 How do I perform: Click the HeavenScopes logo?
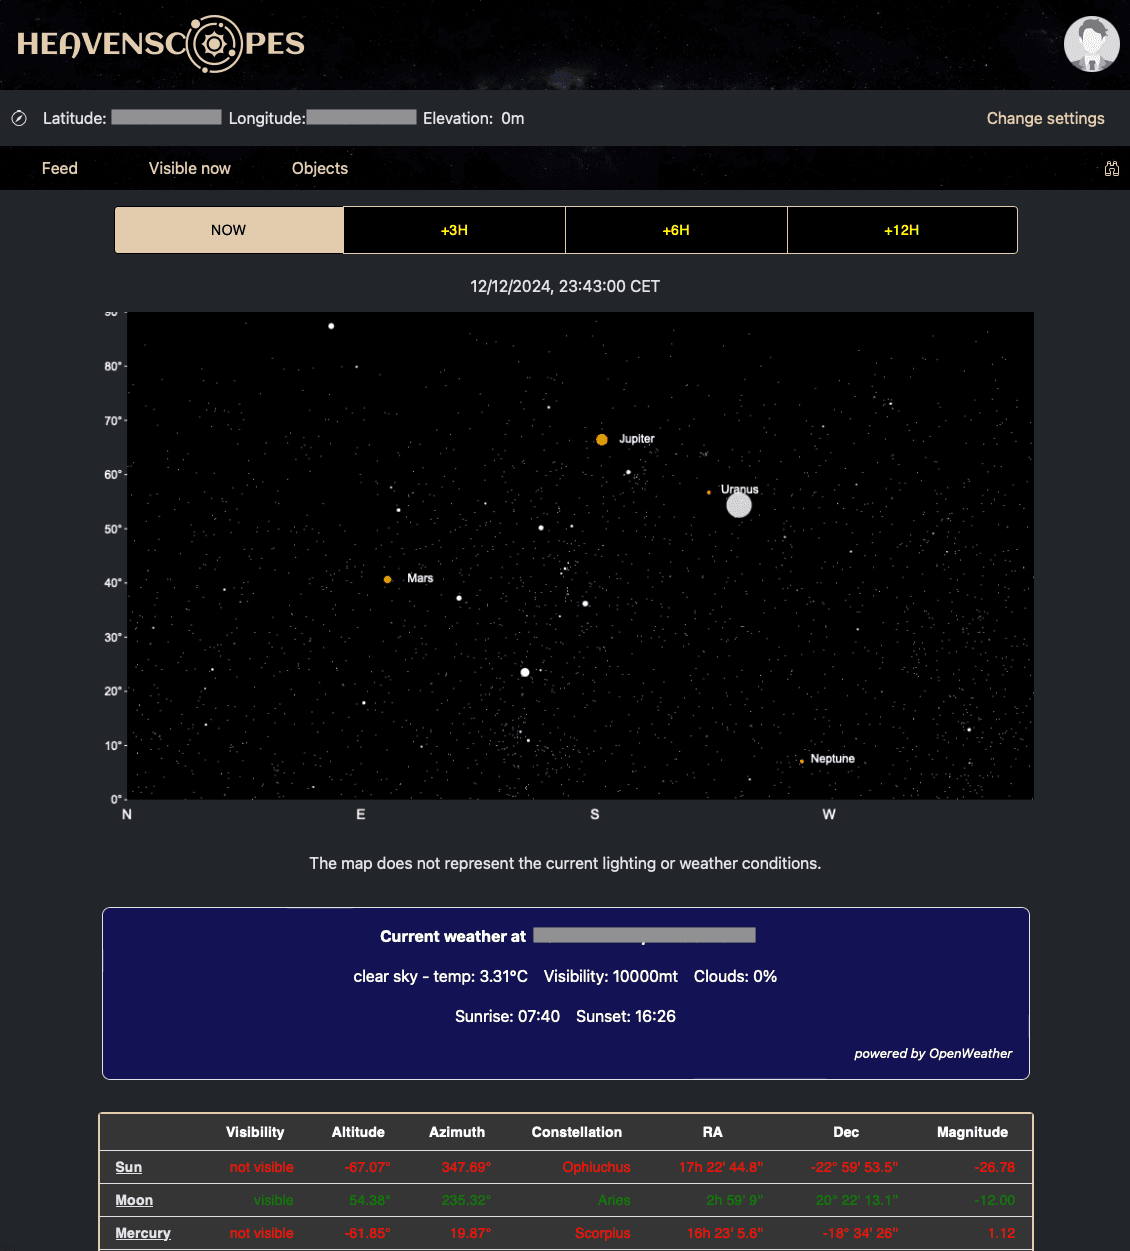161,44
